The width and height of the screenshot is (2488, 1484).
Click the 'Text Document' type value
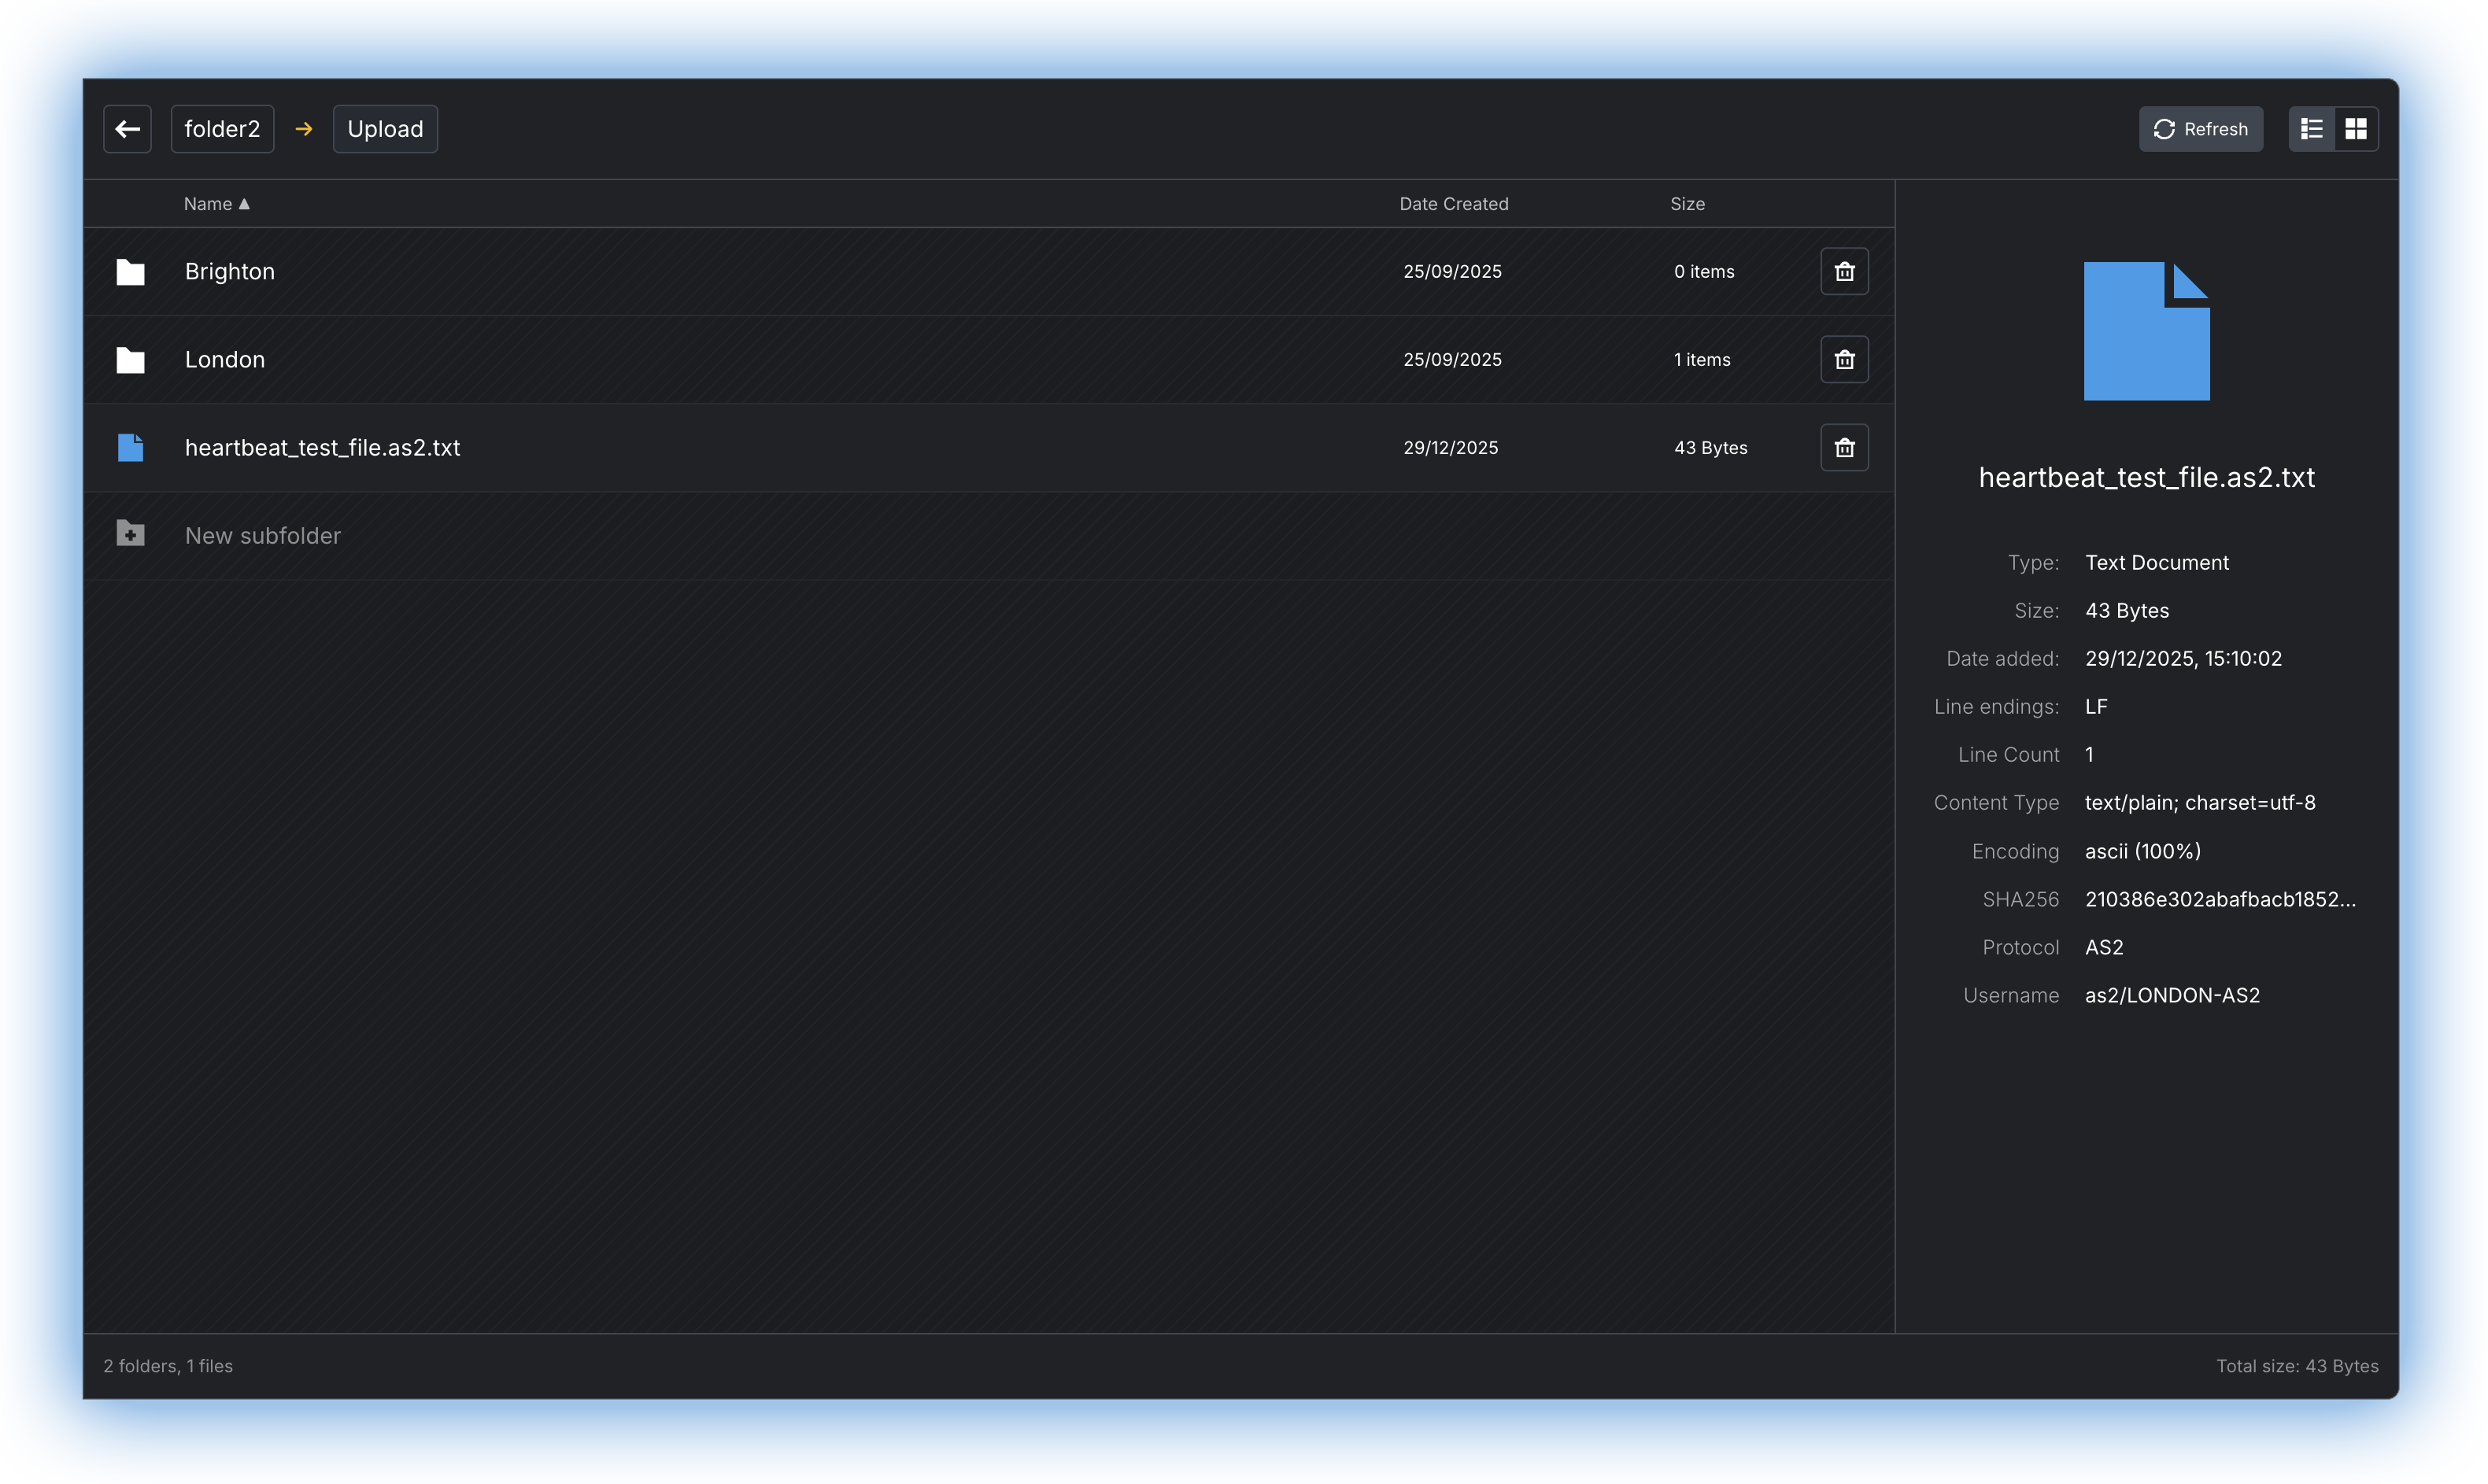2157,563
